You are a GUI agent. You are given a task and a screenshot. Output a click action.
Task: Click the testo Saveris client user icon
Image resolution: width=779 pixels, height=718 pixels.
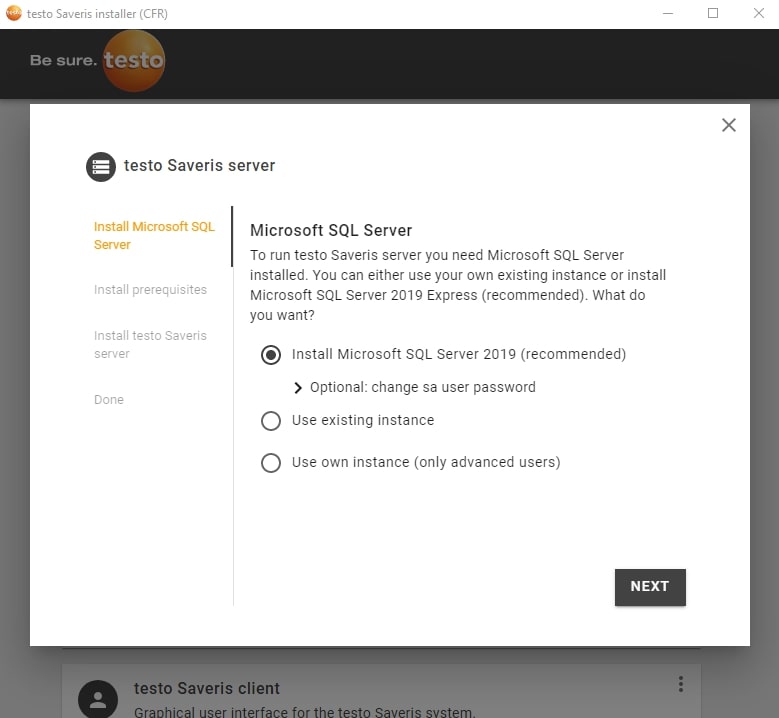coord(98,699)
